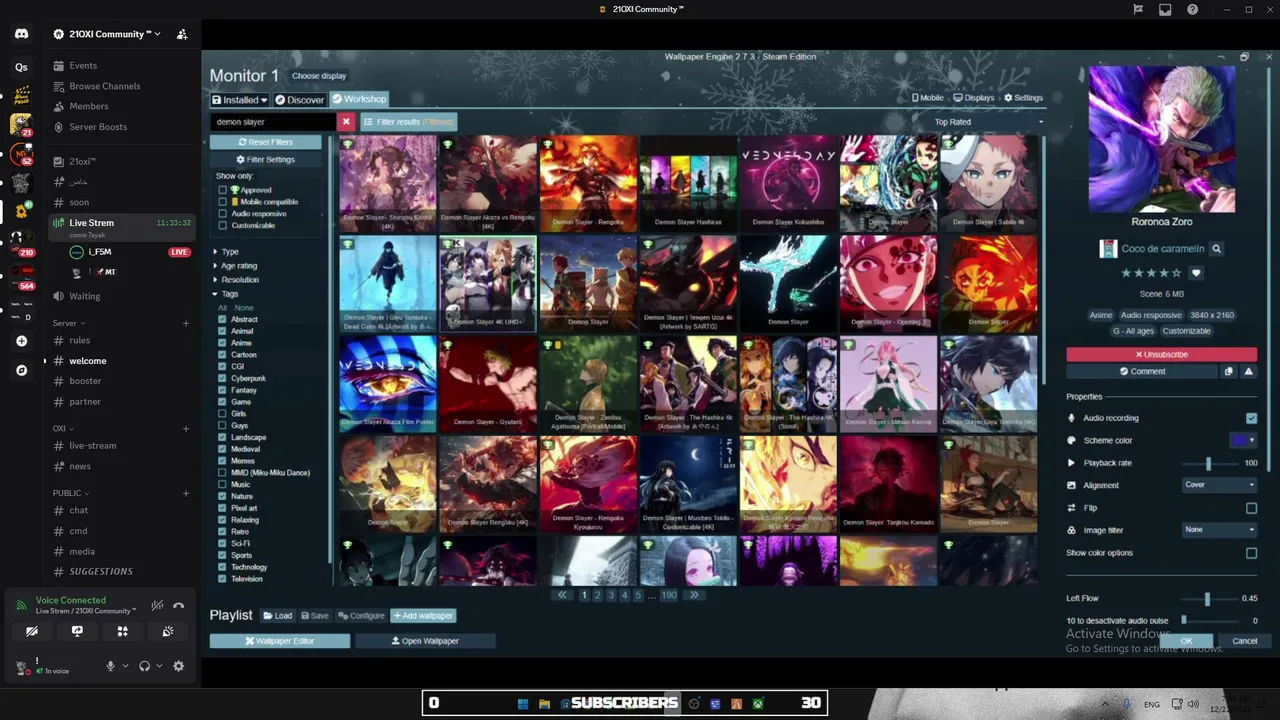Image resolution: width=1280 pixels, height=720 pixels.
Task: Open Discord help question mark icon
Action: (x=1192, y=9)
